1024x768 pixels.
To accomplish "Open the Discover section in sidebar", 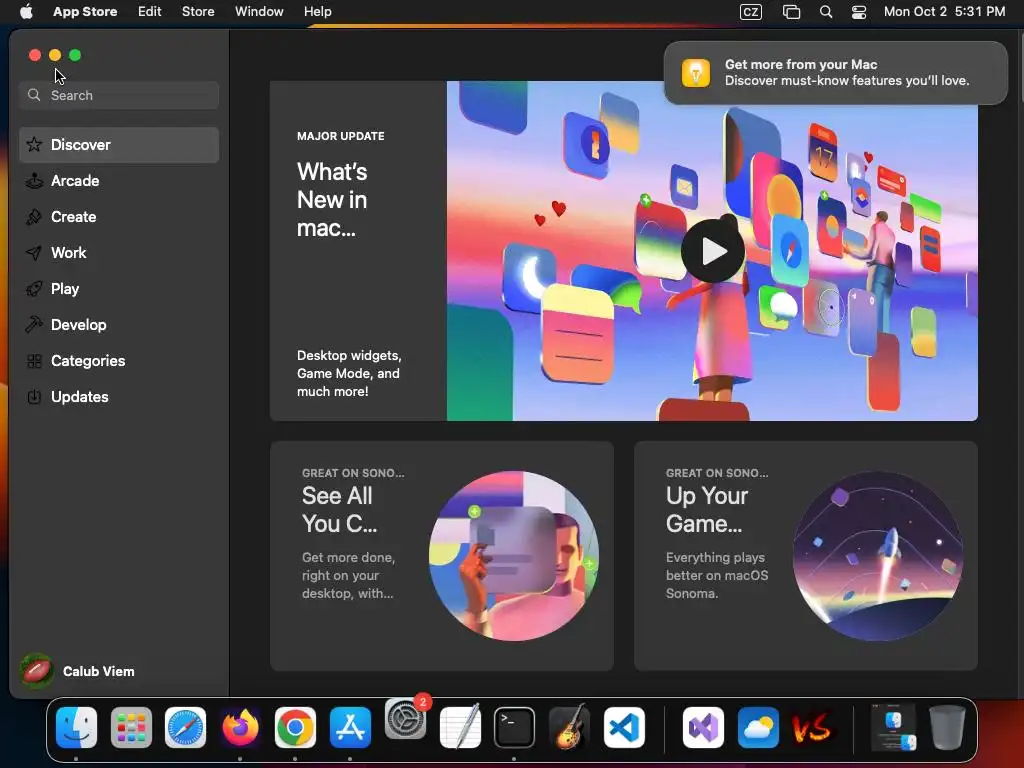I will (119, 145).
